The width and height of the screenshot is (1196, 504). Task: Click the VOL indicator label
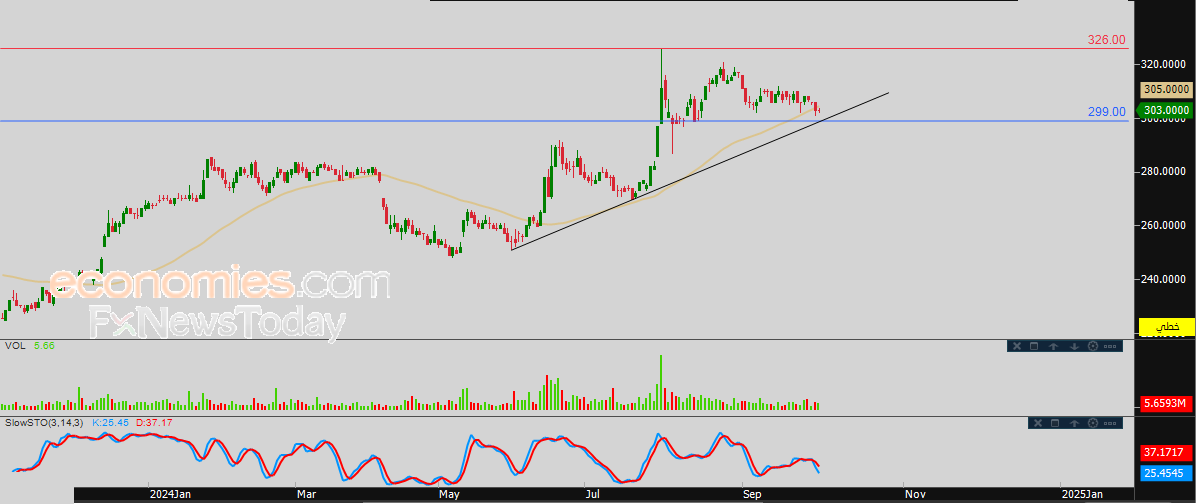[15, 345]
